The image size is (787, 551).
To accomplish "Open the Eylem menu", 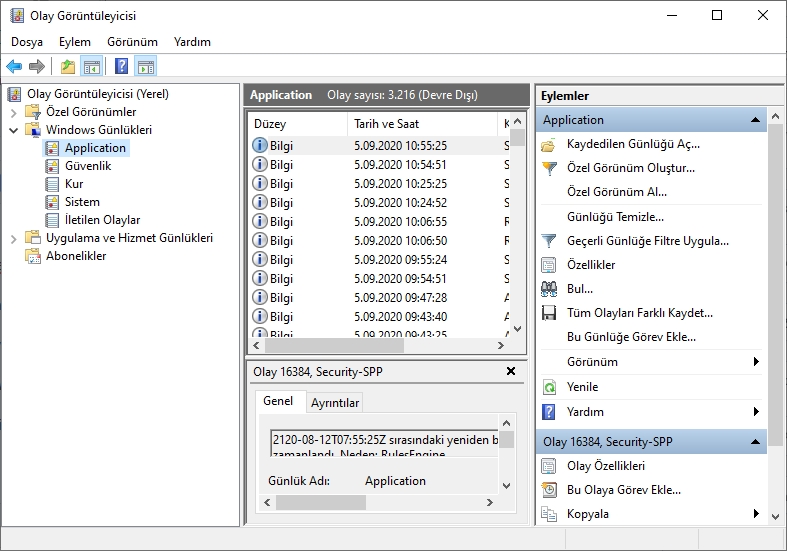I will coord(75,42).
